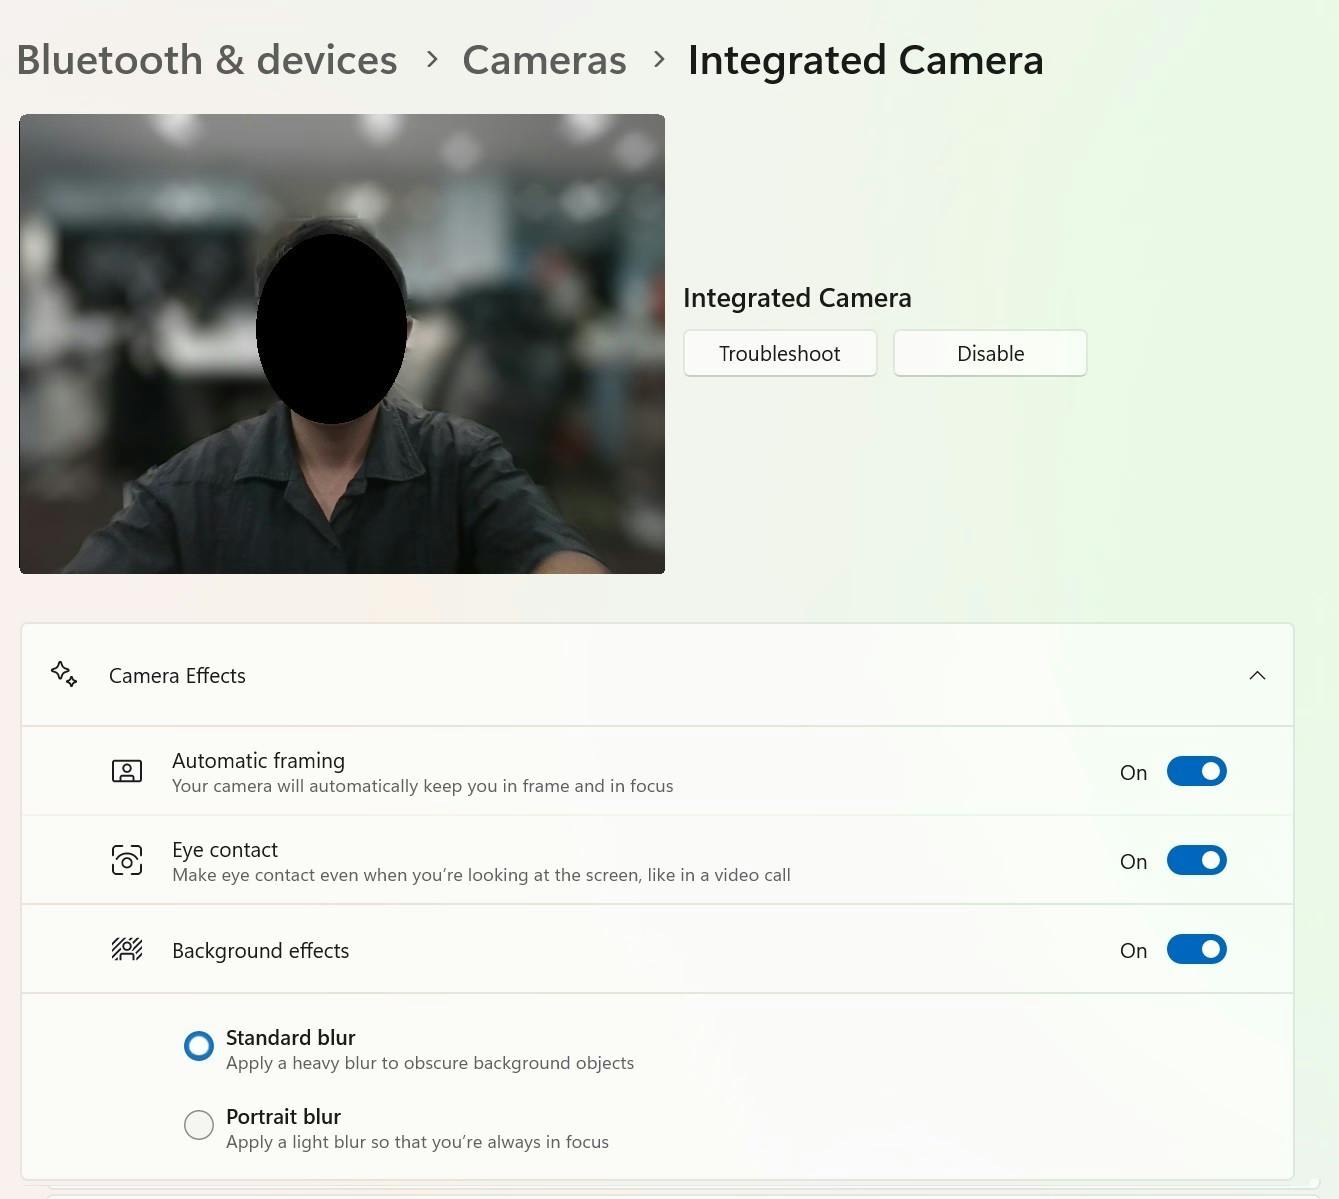
Task: Click 'Make eye contact even when' description
Action: (x=481, y=875)
